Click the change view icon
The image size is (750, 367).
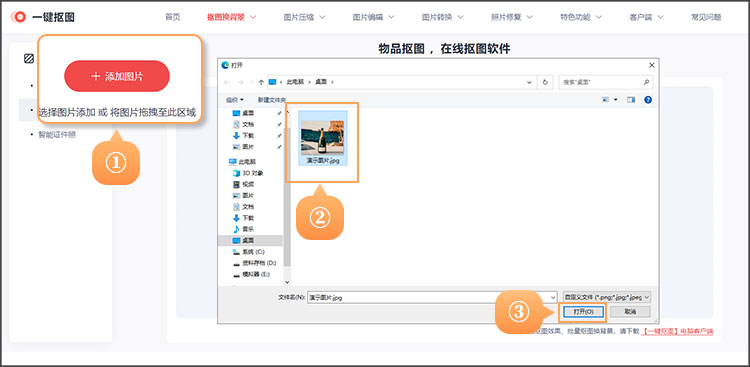click(x=606, y=100)
